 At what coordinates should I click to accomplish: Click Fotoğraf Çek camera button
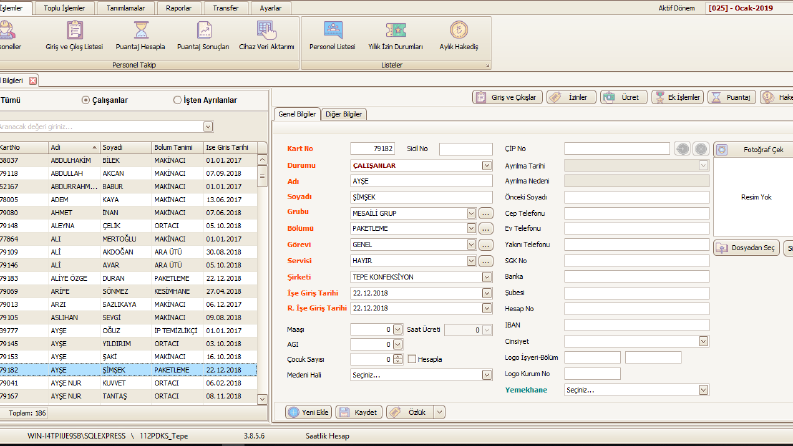pyautogui.click(x=754, y=149)
